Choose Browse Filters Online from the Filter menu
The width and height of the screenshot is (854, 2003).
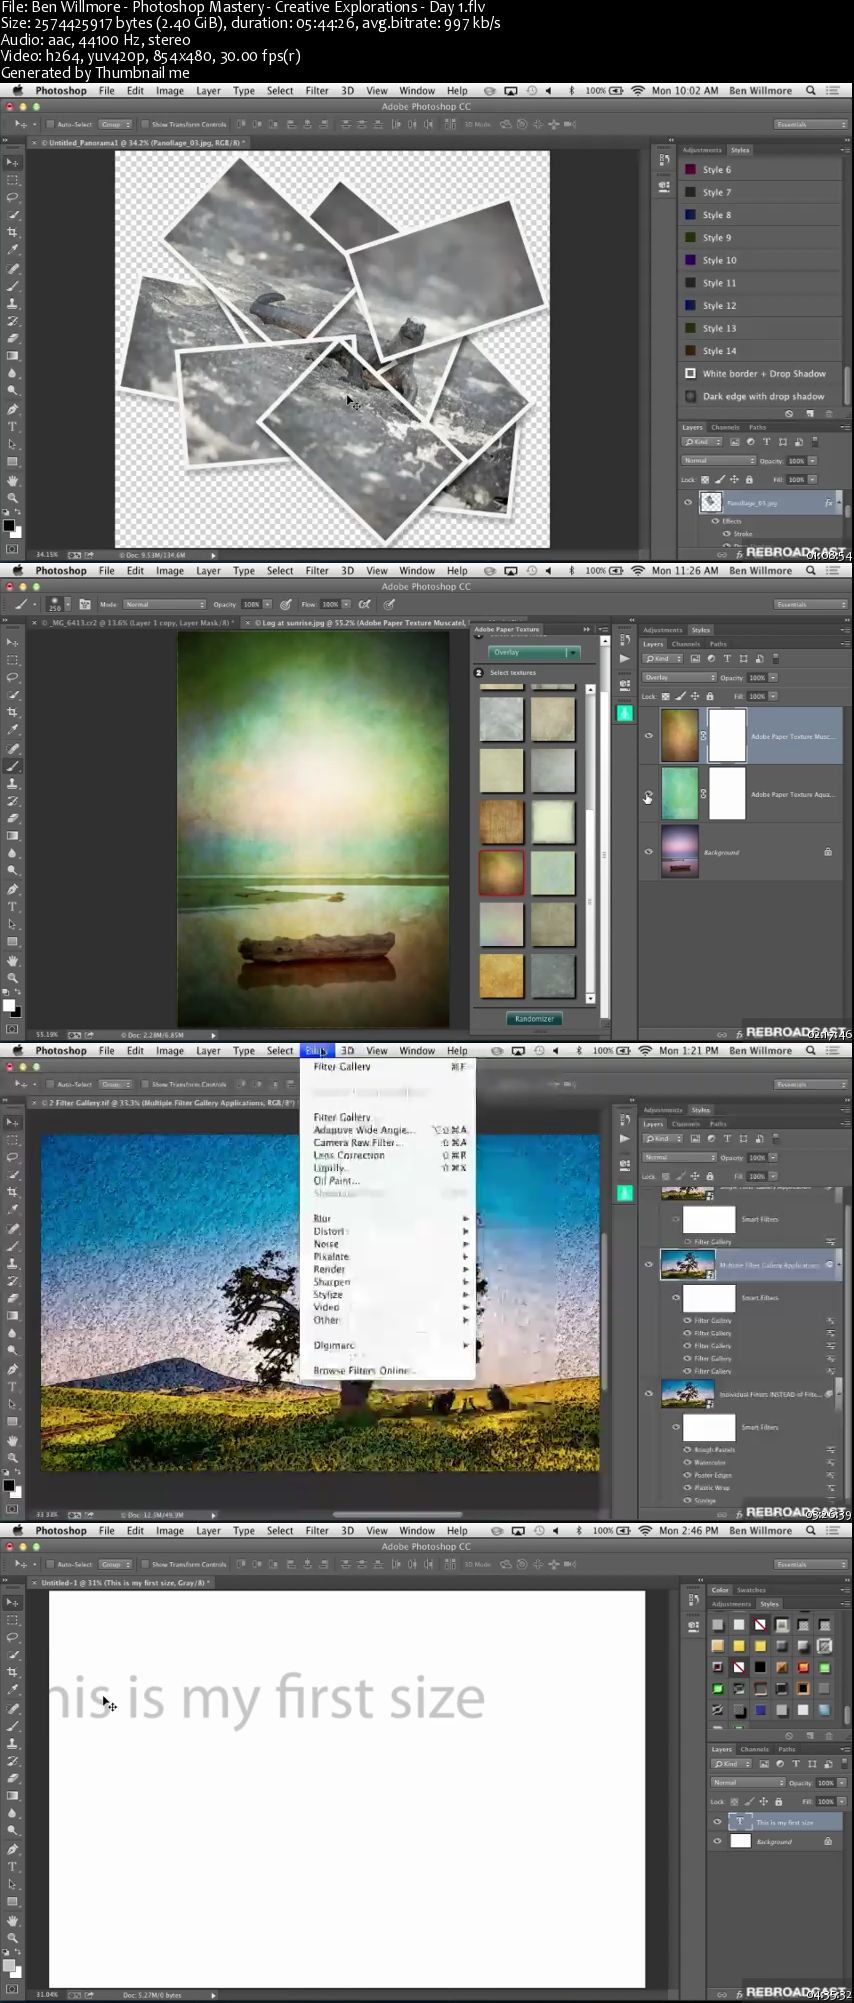pos(390,1371)
